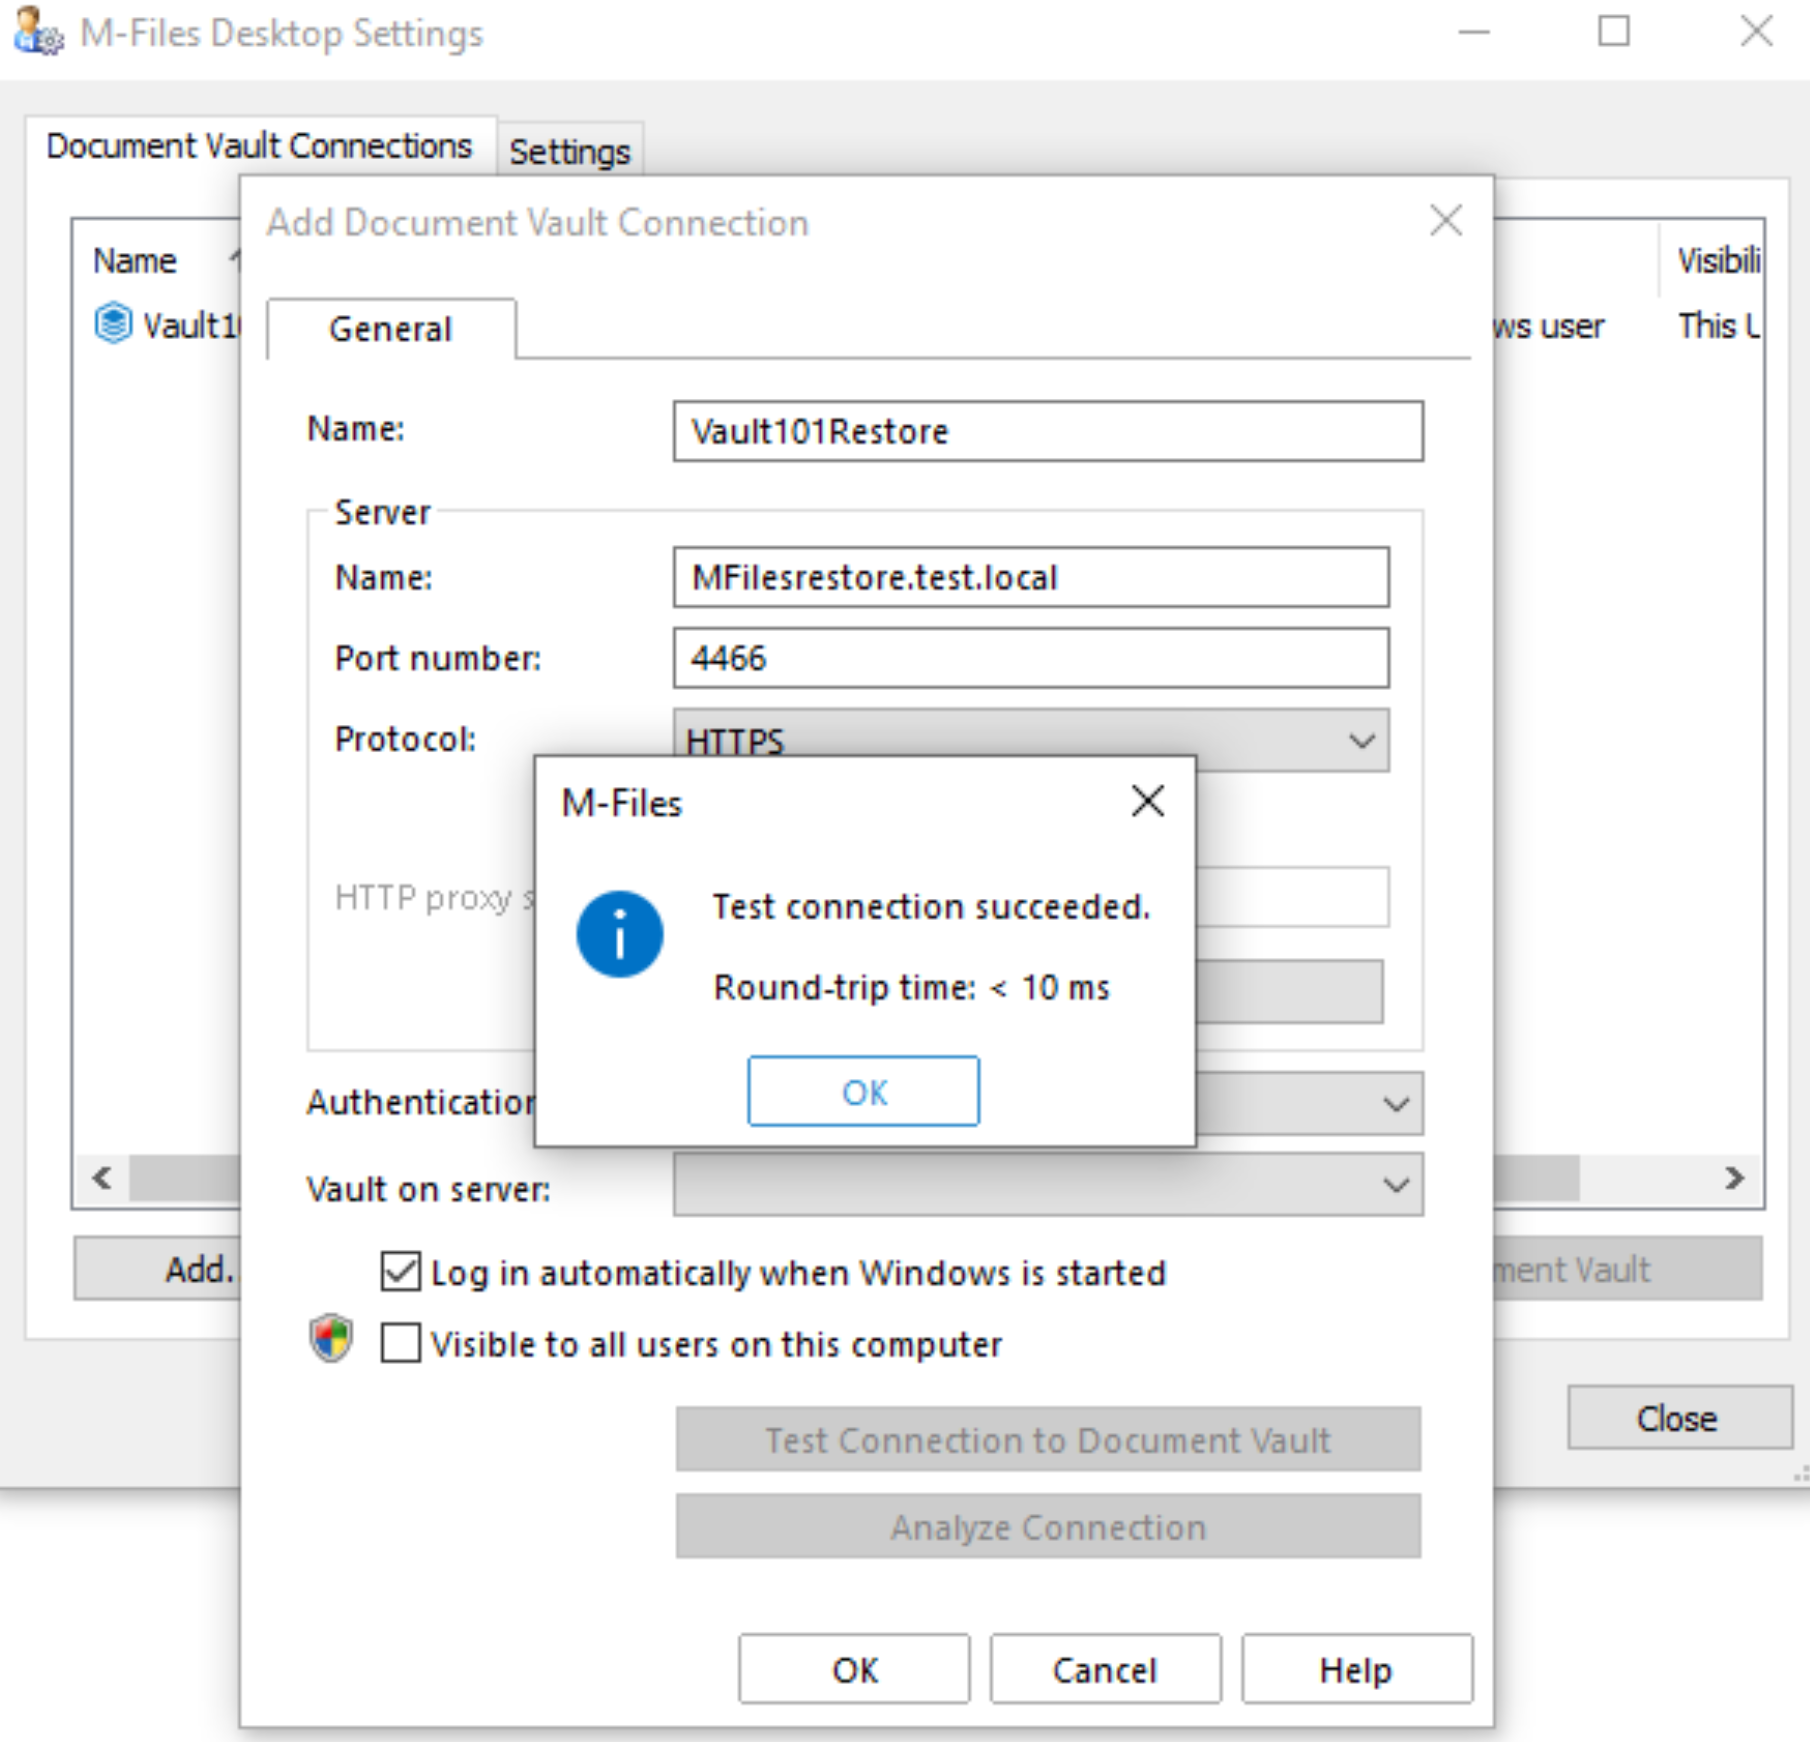The image size is (1810, 1742).
Task: Click the Name column header in vault list
Action: (135, 260)
